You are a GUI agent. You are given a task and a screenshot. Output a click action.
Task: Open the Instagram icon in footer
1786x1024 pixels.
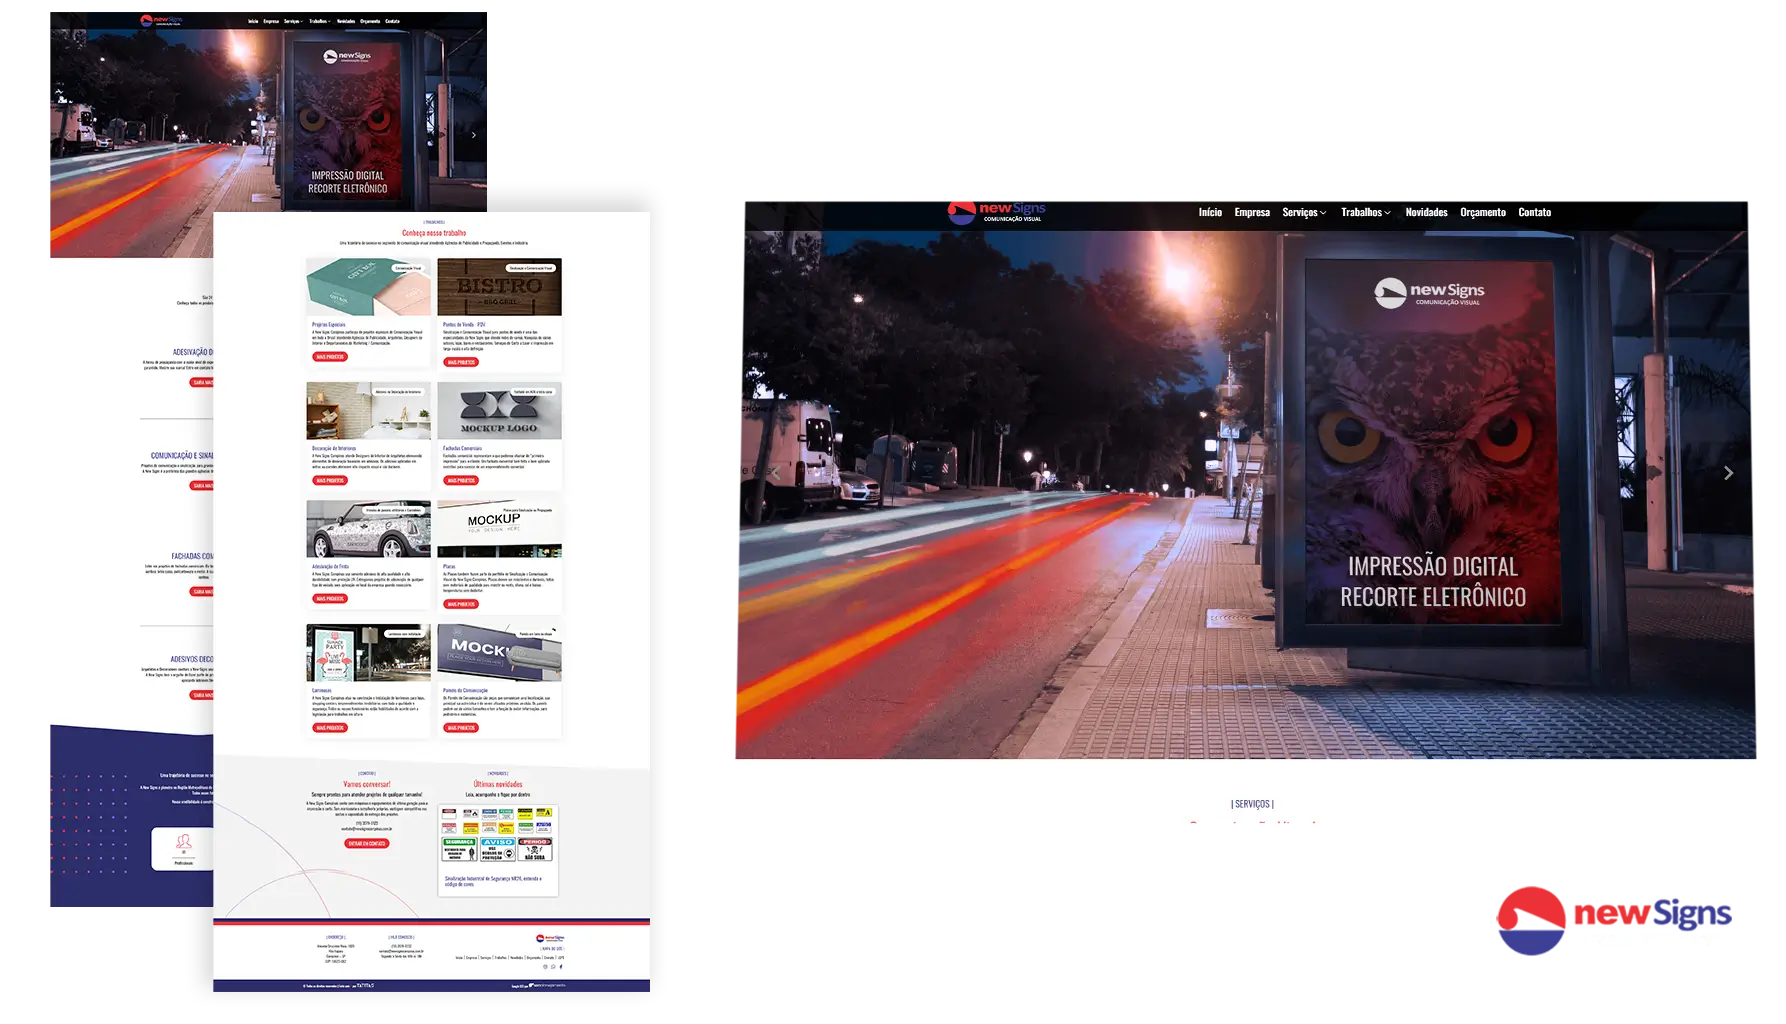(545, 967)
